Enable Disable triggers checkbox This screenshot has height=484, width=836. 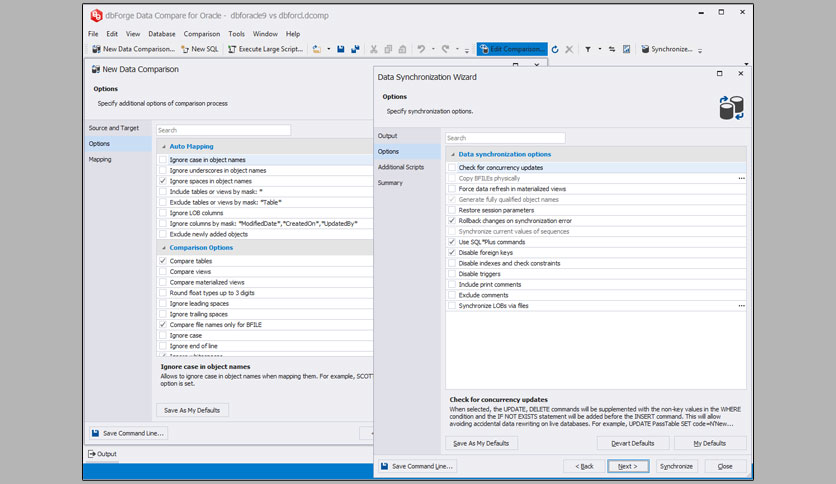[452, 274]
